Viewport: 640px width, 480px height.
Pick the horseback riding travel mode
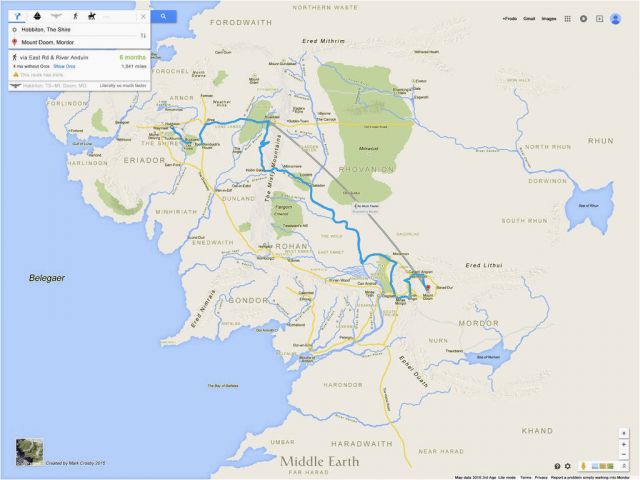point(92,16)
